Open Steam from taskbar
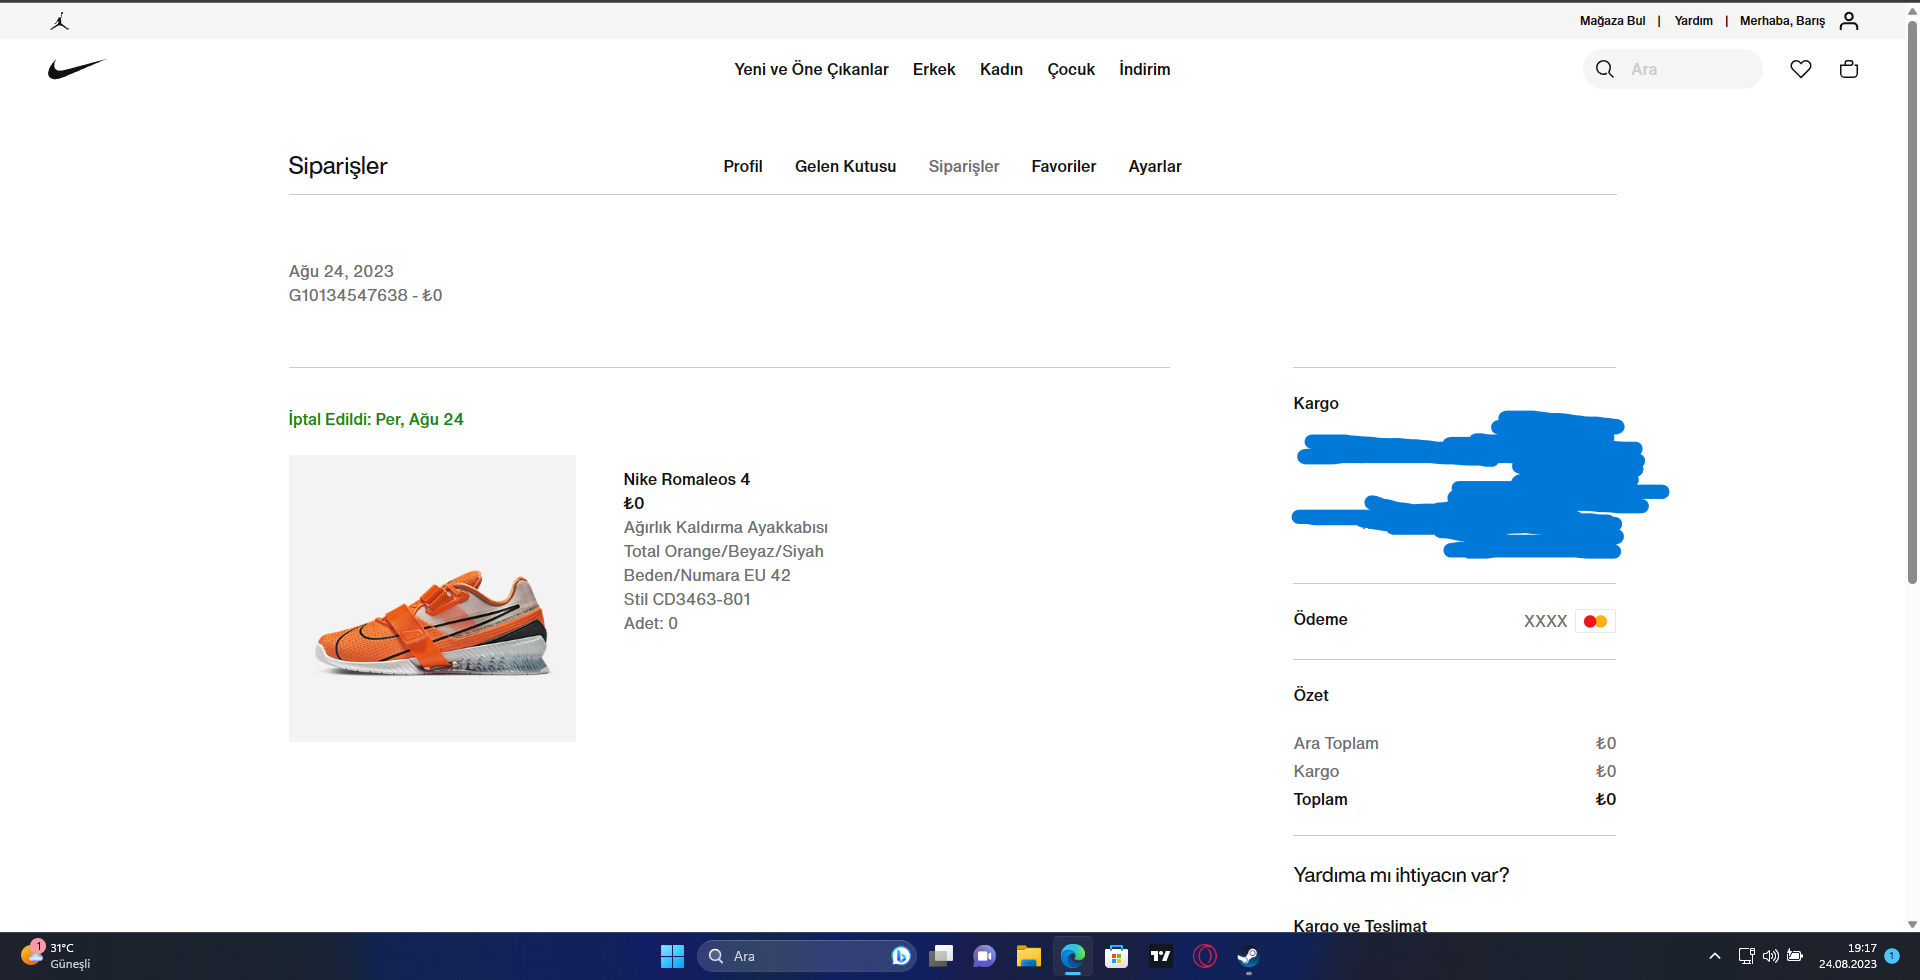Image resolution: width=1920 pixels, height=980 pixels. (x=1248, y=956)
